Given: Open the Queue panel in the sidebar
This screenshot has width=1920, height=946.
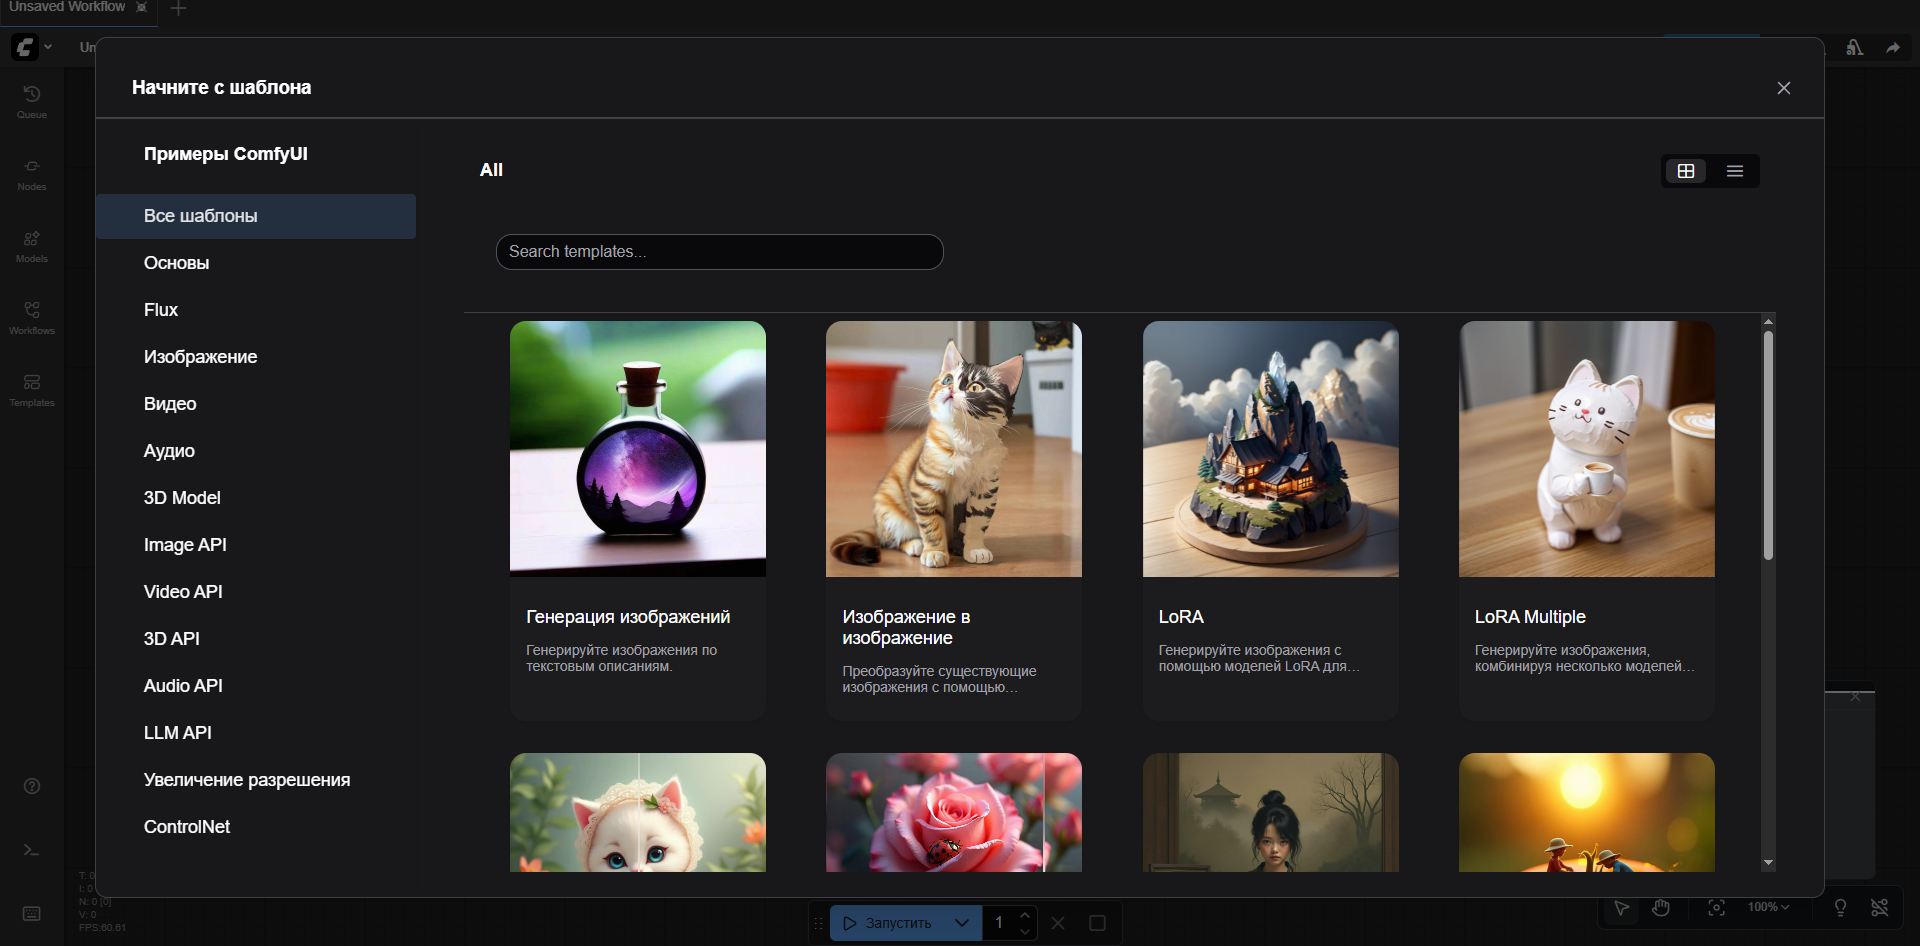Looking at the screenshot, I should point(32,101).
